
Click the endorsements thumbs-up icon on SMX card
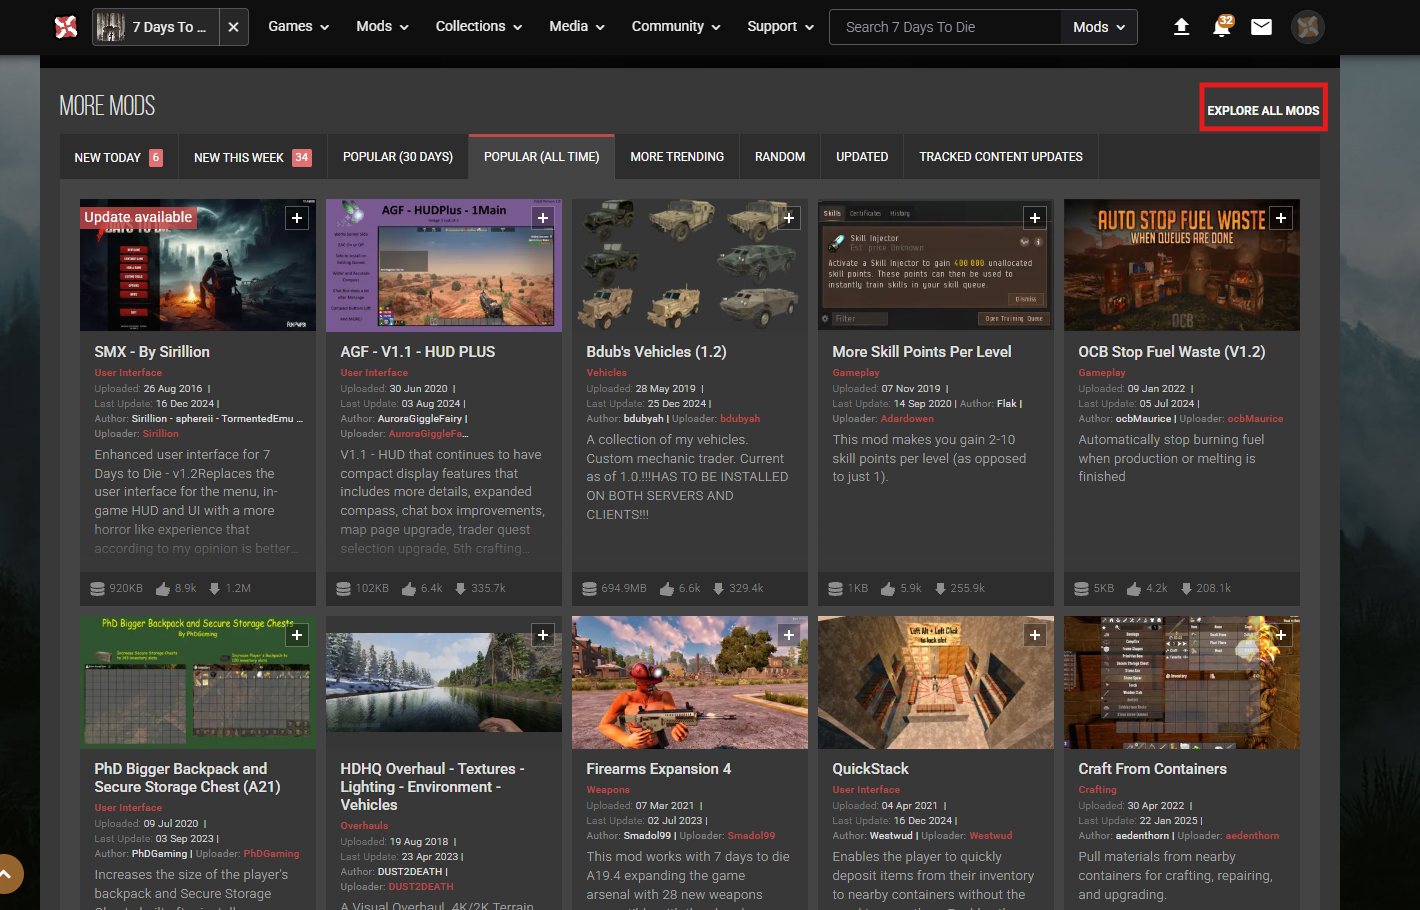163,588
